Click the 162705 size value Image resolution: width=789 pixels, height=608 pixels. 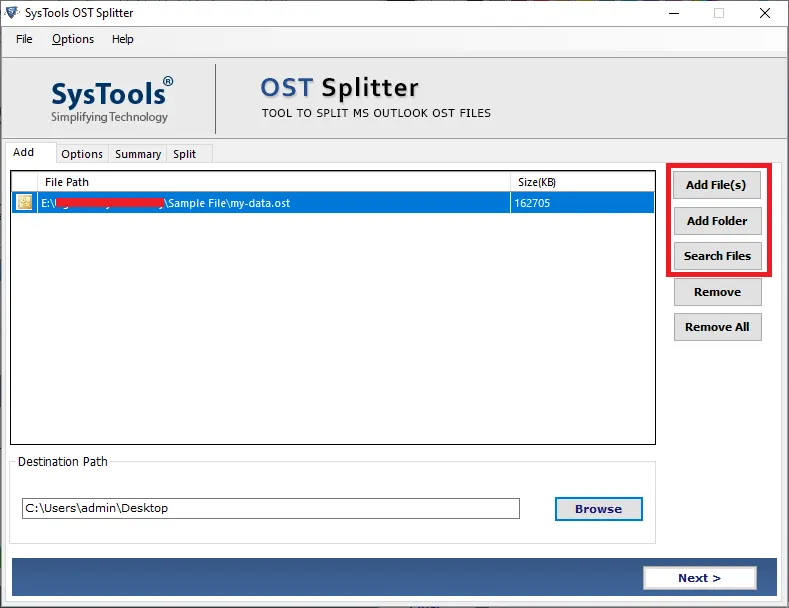coord(532,203)
